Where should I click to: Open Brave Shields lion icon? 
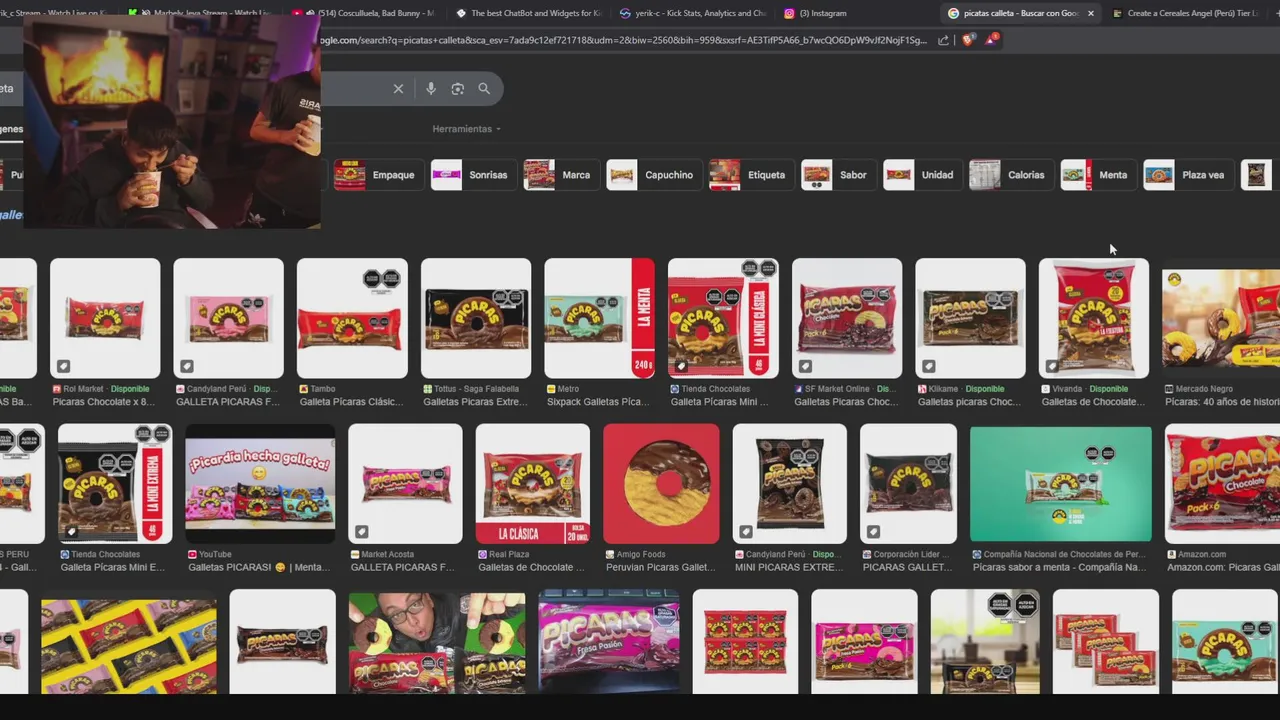coord(968,40)
